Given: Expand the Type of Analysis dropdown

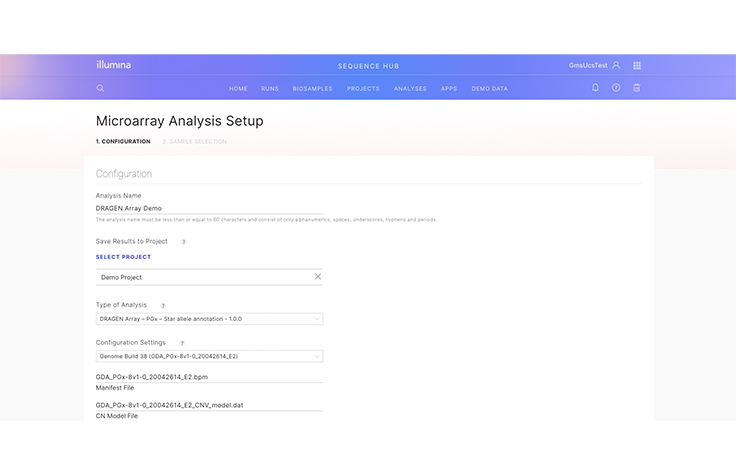Looking at the screenshot, I should (209, 319).
